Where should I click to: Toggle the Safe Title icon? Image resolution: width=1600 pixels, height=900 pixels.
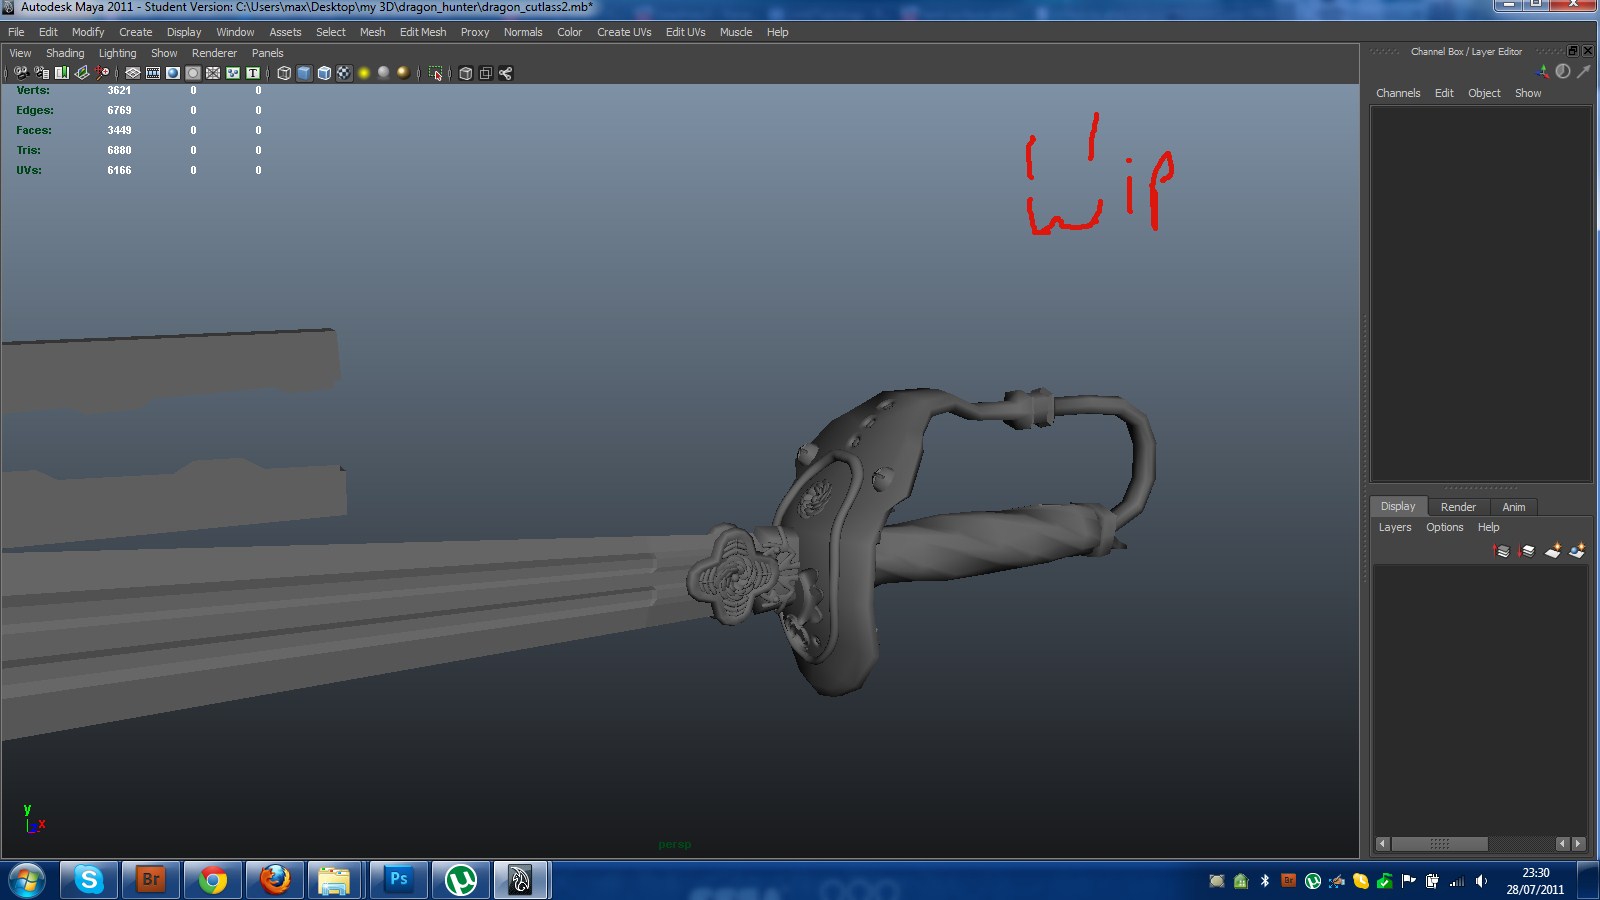coord(252,73)
